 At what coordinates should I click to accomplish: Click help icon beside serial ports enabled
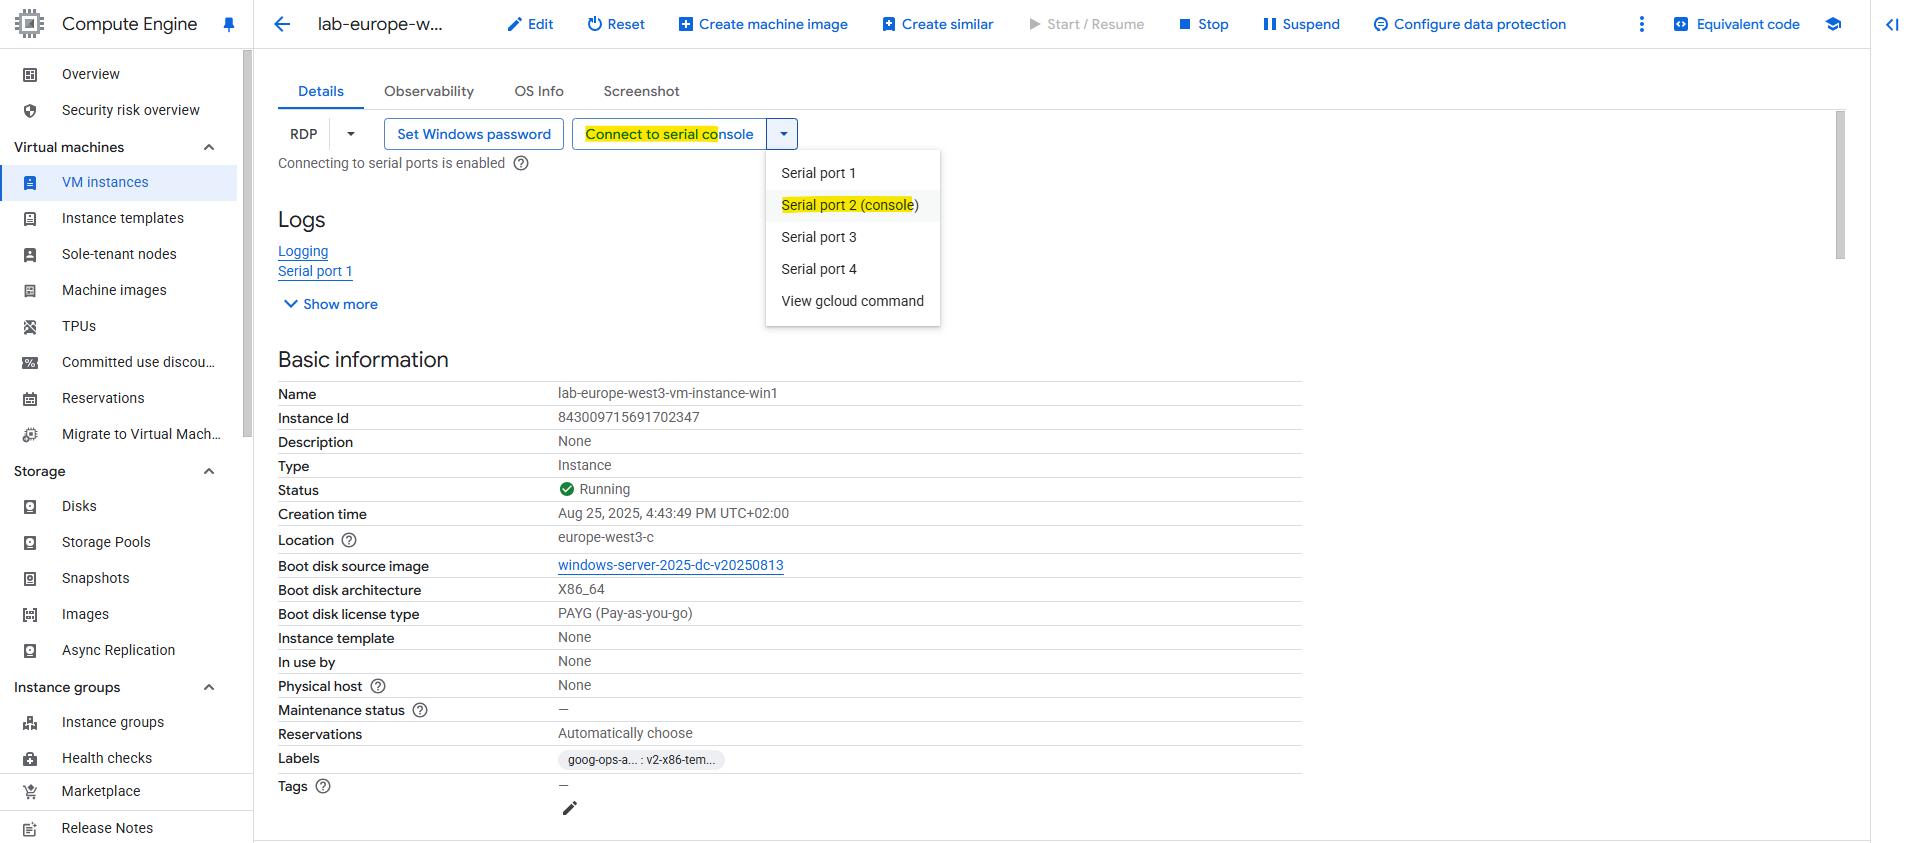(521, 163)
